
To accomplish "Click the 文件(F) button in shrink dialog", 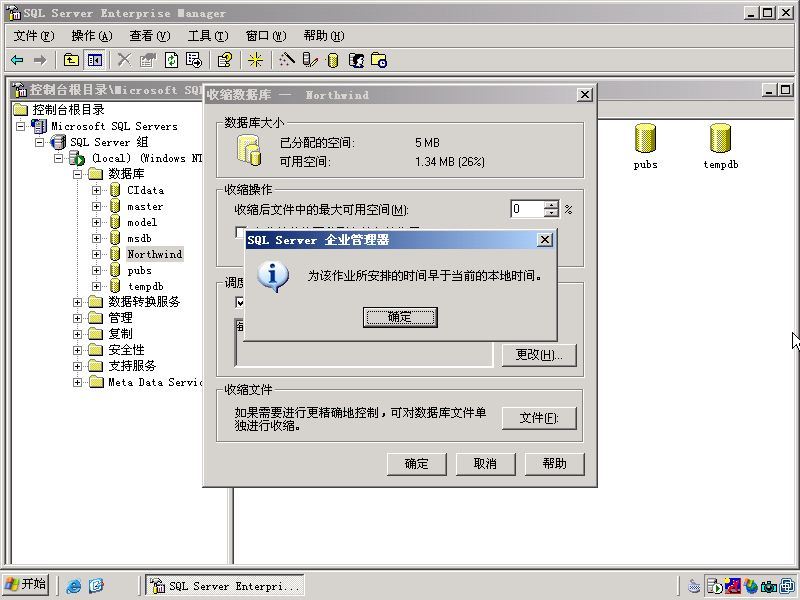I will point(539,418).
